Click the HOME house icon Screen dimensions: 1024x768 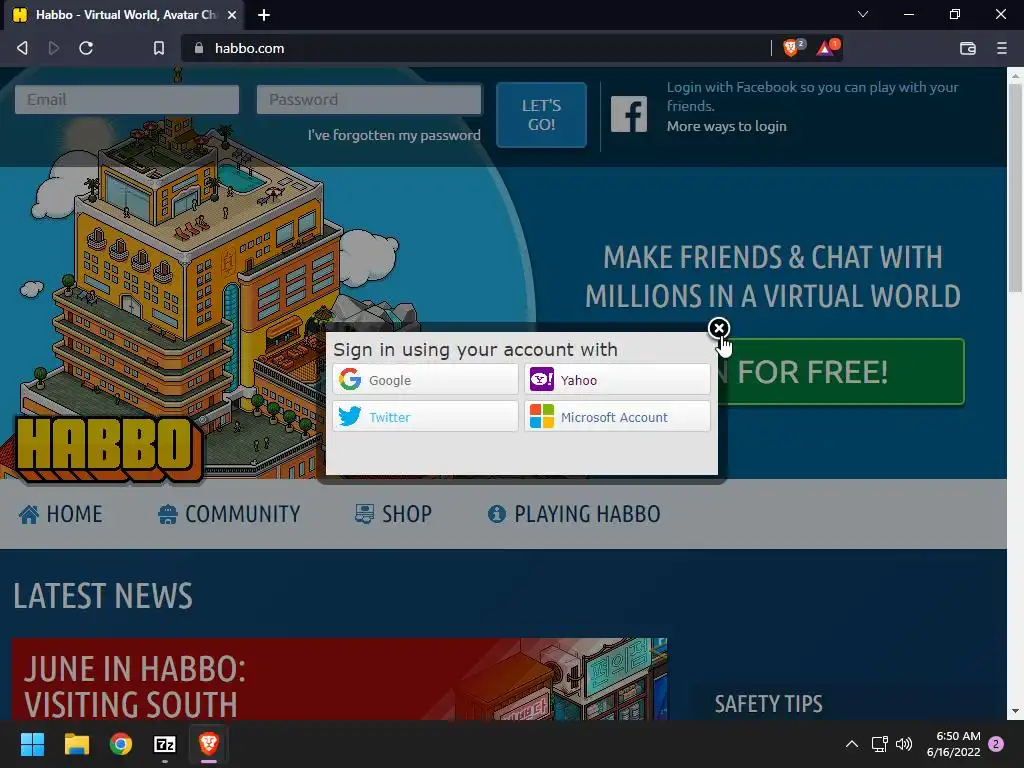click(29, 515)
